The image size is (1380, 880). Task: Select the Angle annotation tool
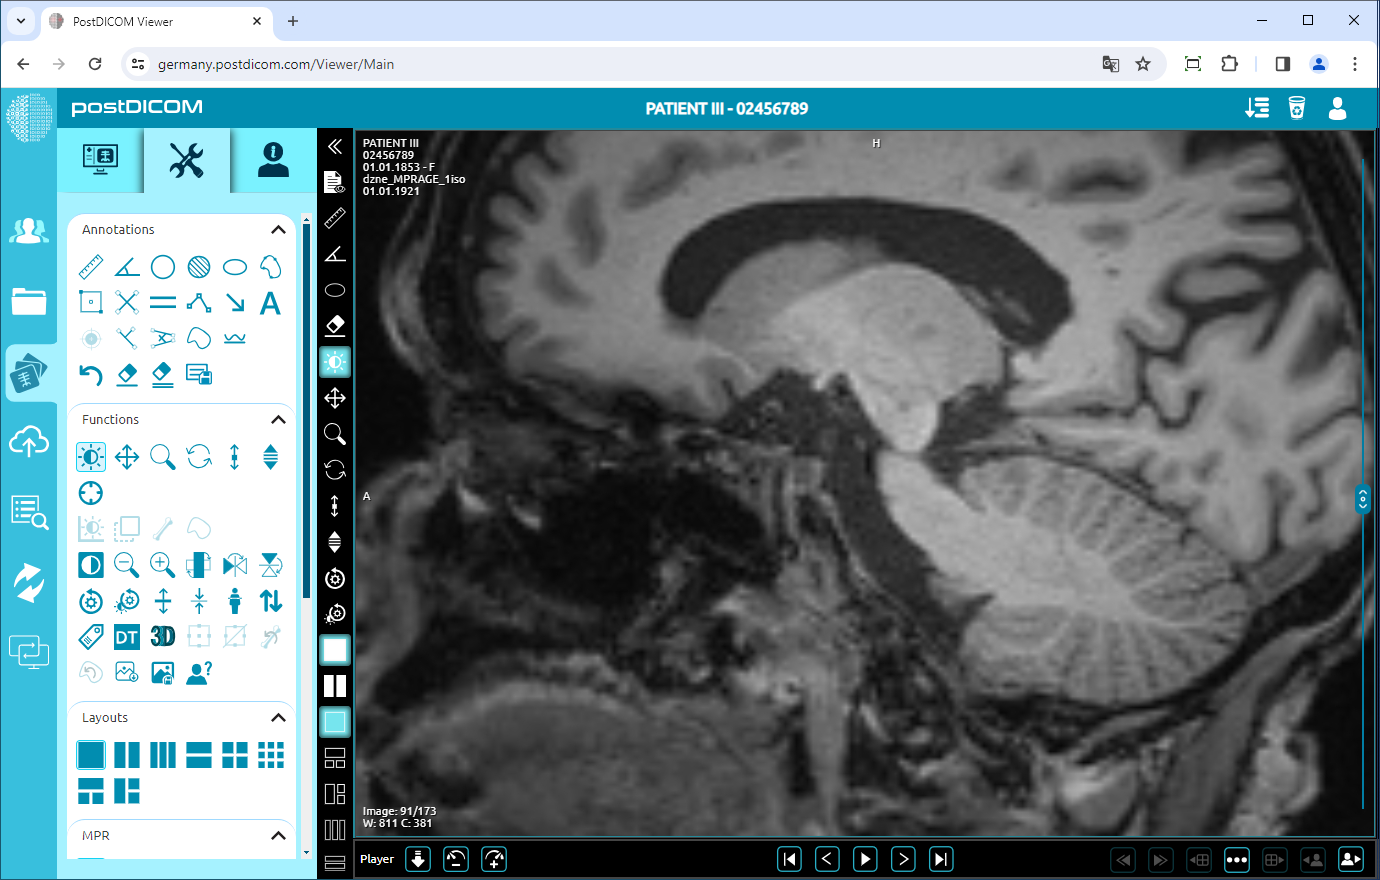[x=126, y=266]
